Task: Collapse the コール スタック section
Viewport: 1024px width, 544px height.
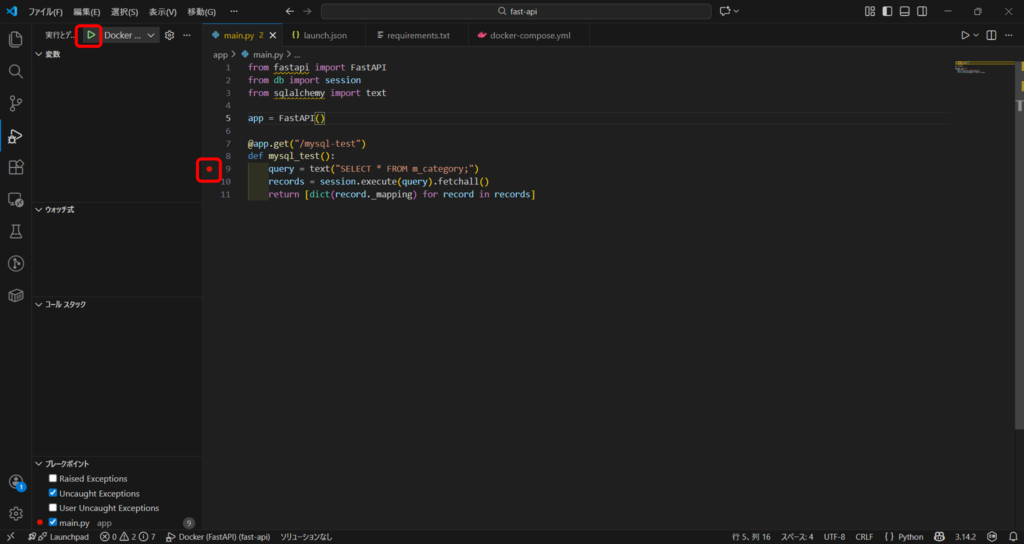Action: pyautogui.click(x=65, y=304)
